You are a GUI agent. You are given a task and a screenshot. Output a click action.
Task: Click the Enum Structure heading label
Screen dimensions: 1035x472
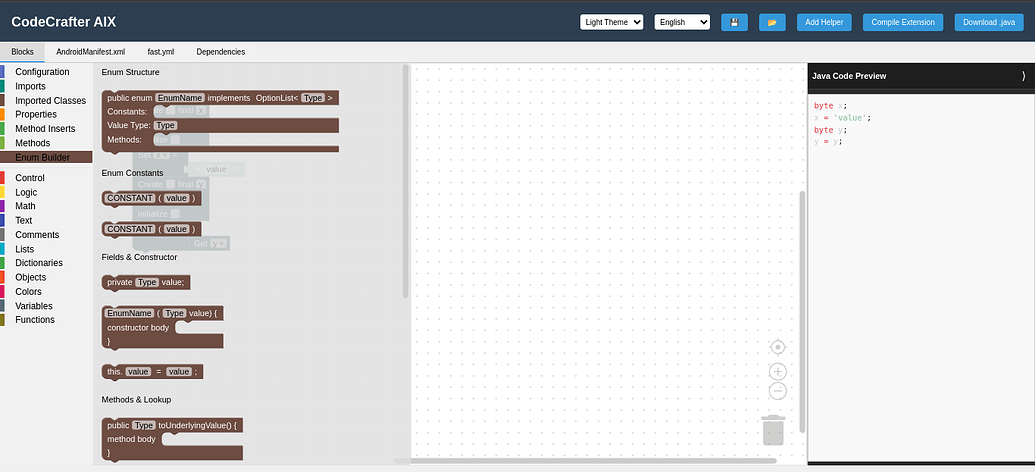[x=131, y=72]
